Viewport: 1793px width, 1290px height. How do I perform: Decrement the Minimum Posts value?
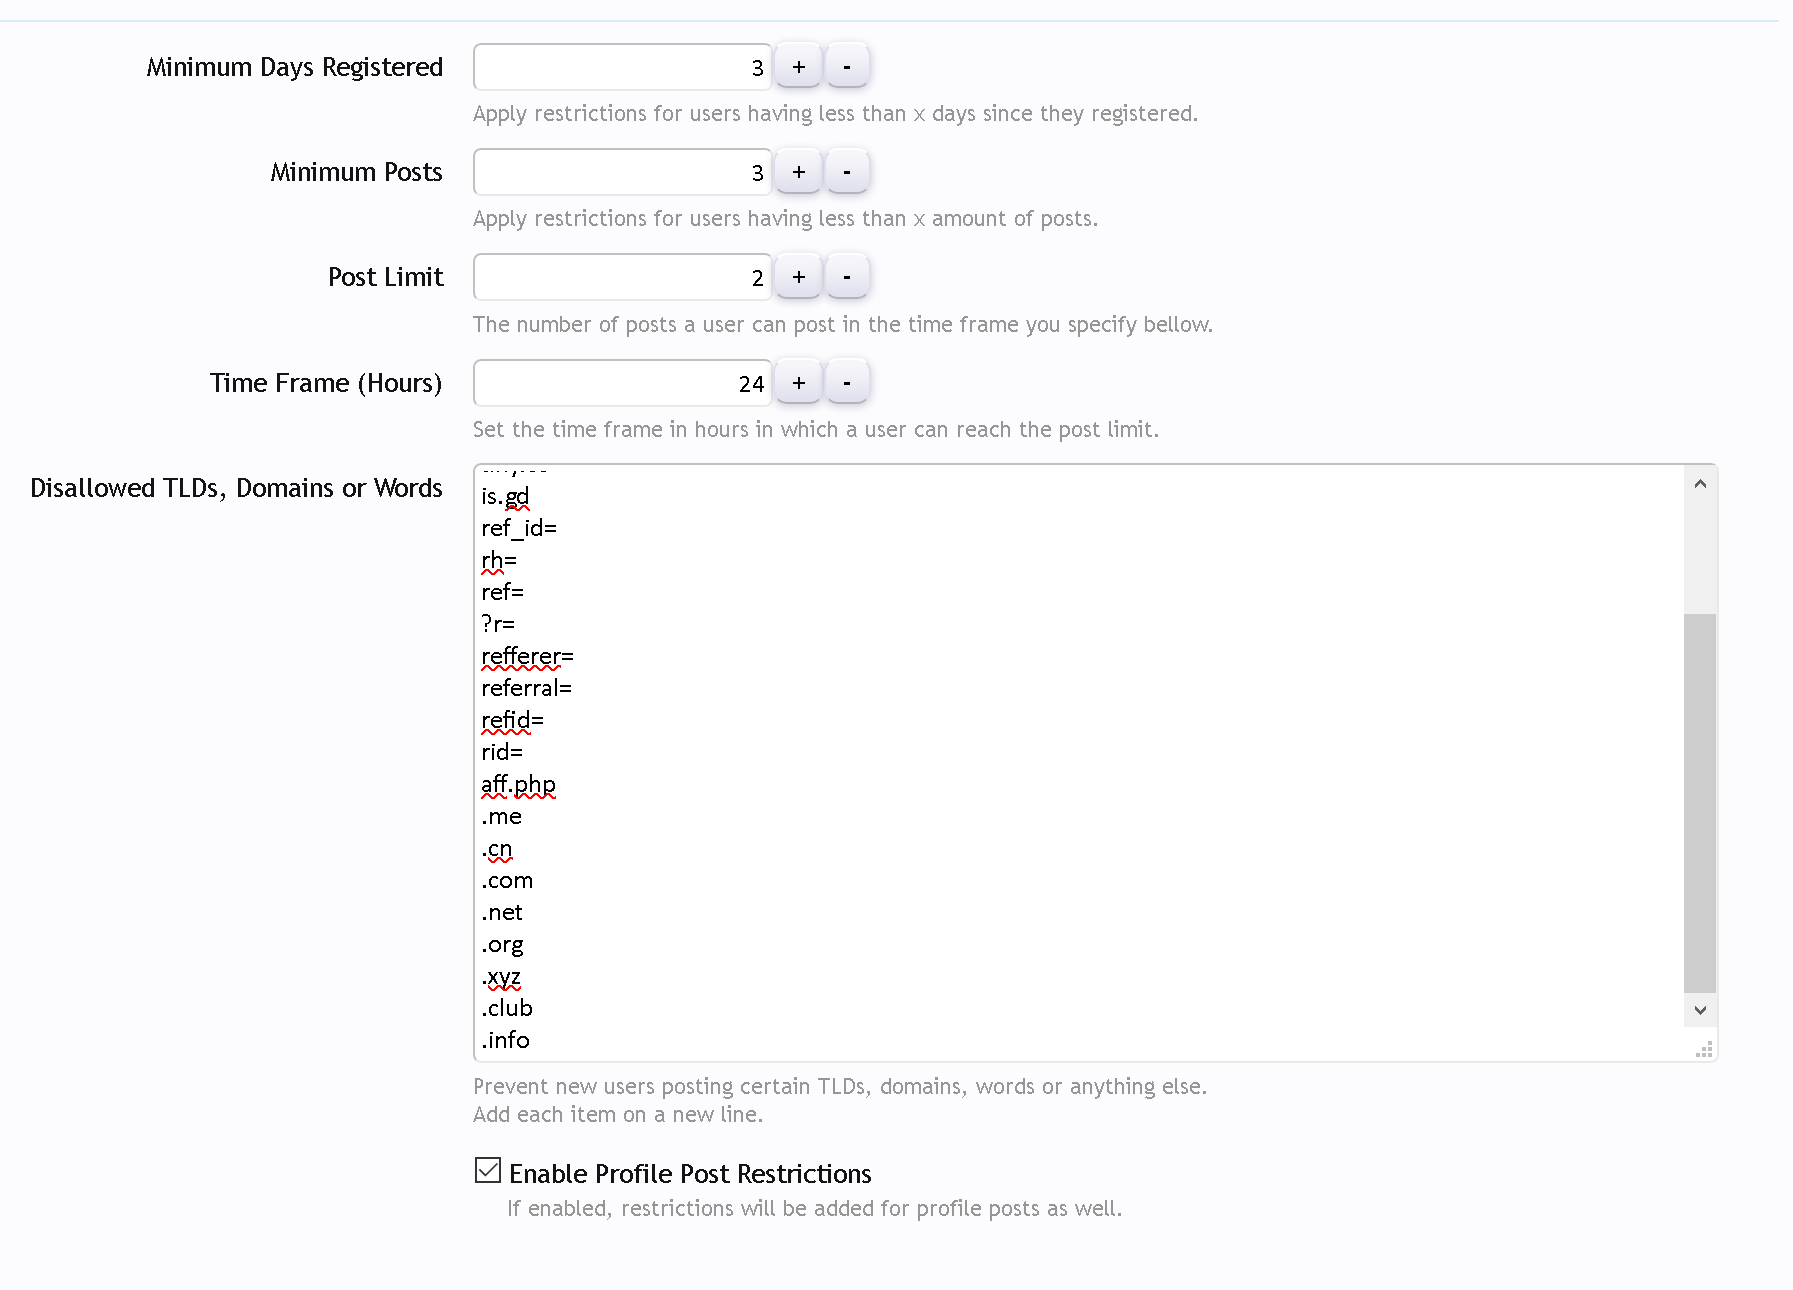847,172
